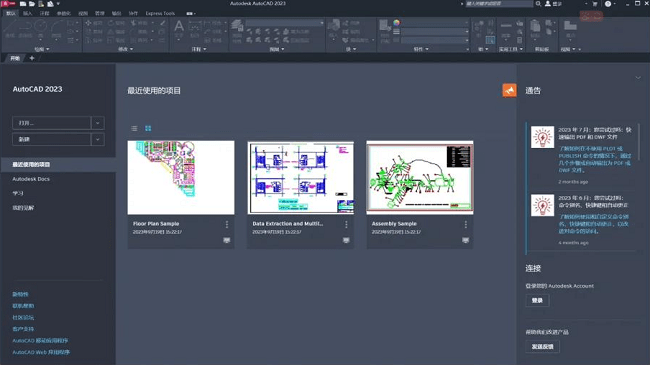Image resolution: width=650 pixels, height=365 pixels.
Task: Click the orange announcements megaphone icon
Action: [x=509, y=90]
